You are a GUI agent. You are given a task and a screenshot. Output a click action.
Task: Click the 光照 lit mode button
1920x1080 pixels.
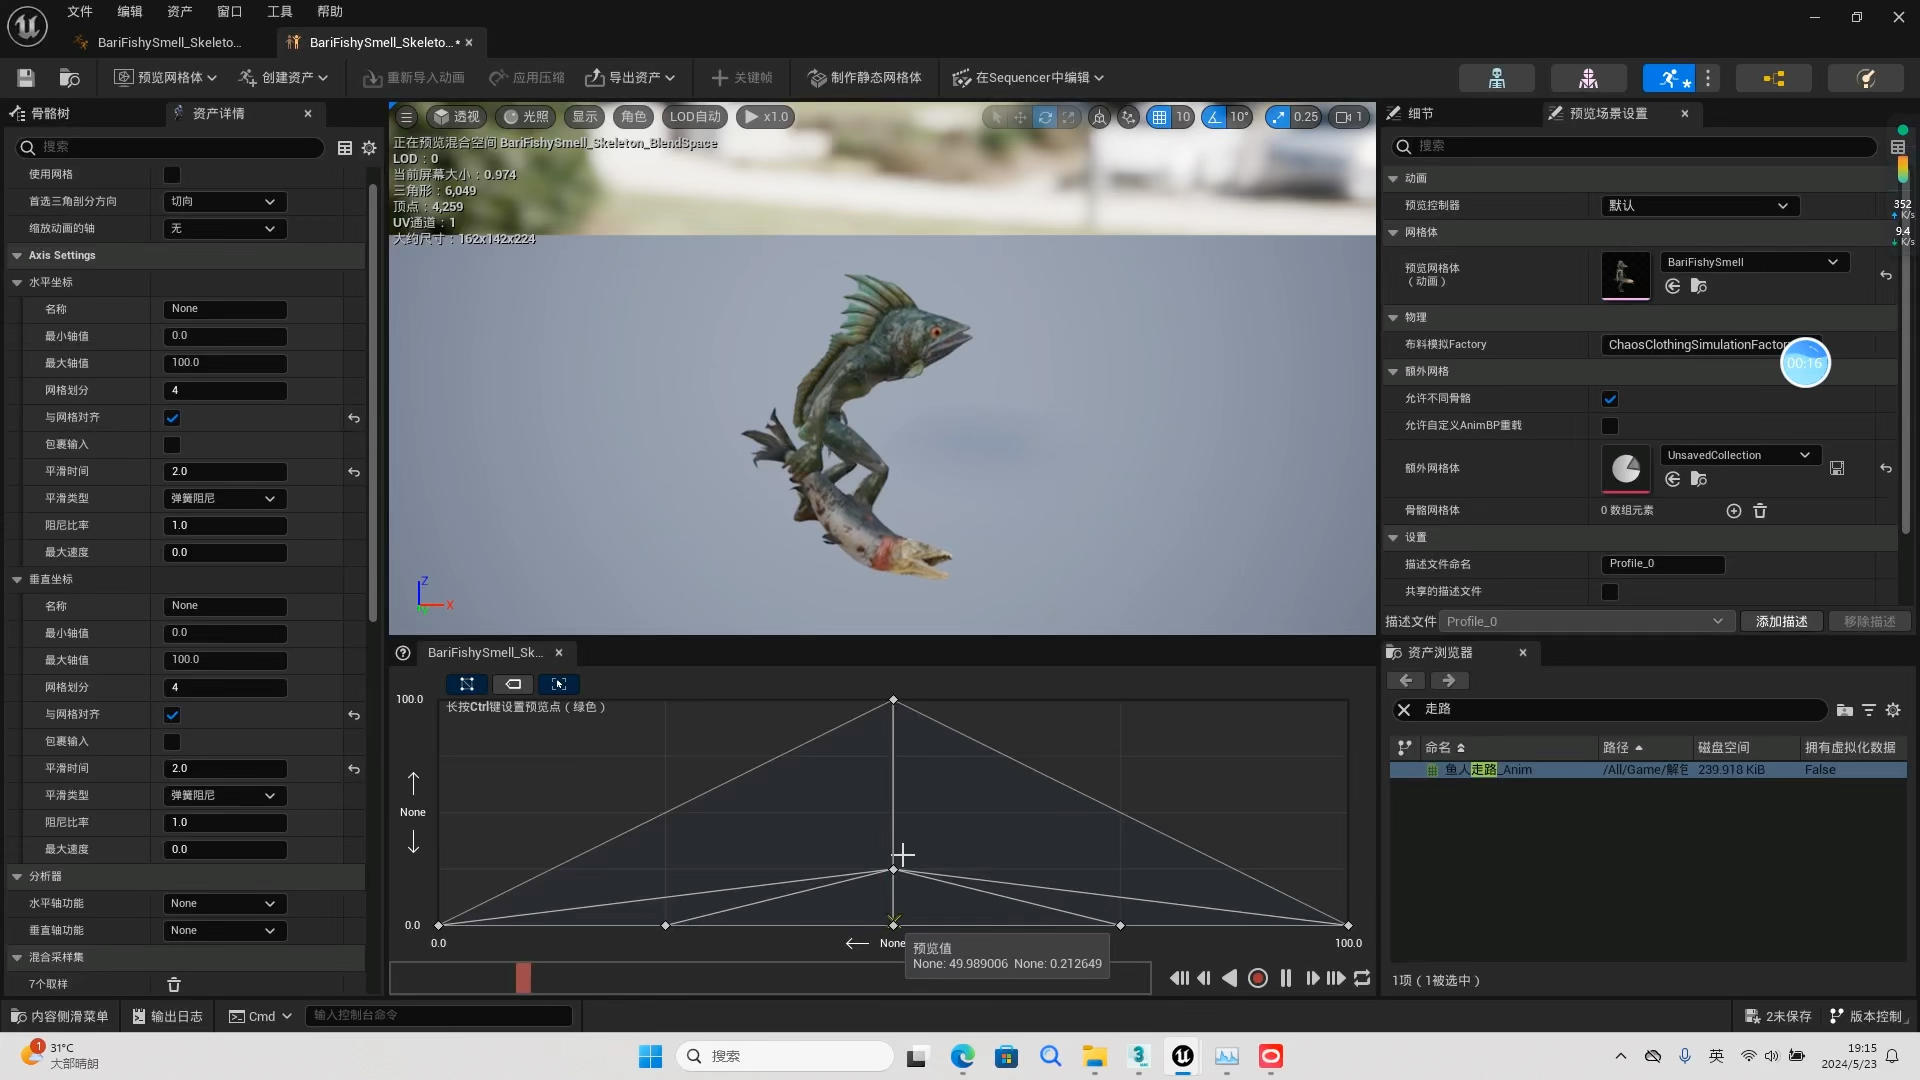526,117
